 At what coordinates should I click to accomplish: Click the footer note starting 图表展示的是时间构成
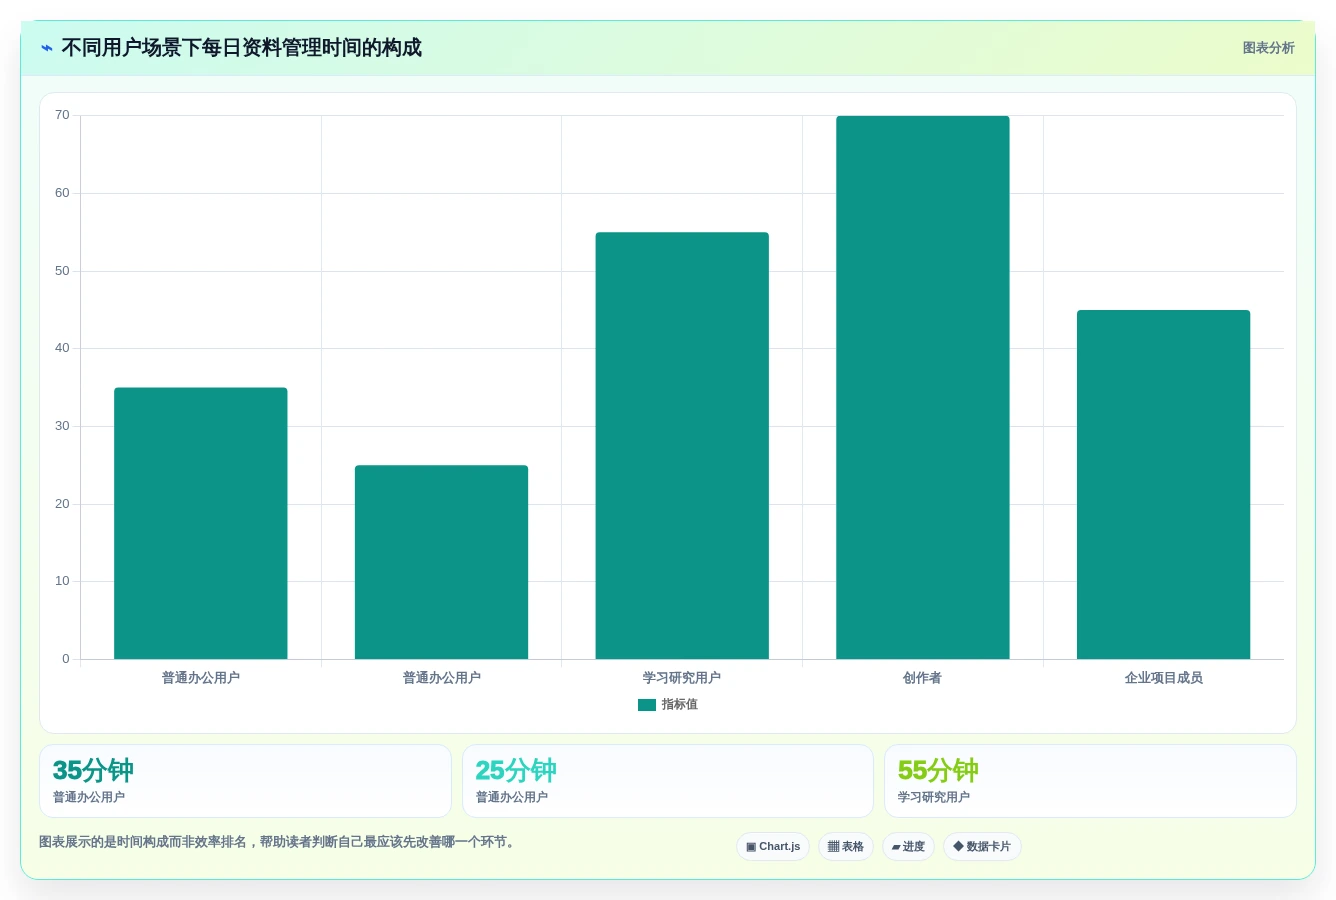[279, 842]
